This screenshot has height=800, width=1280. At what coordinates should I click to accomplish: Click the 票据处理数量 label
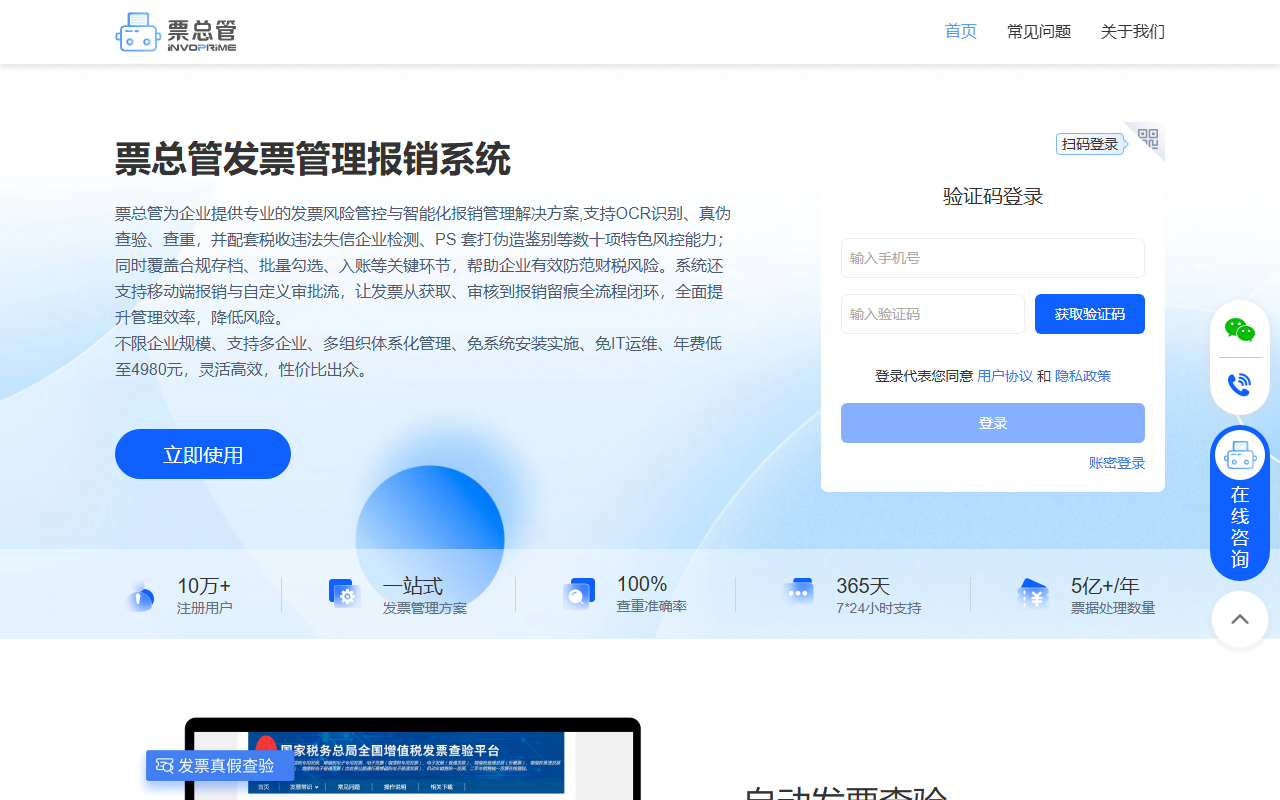(x=1113, y=608)
